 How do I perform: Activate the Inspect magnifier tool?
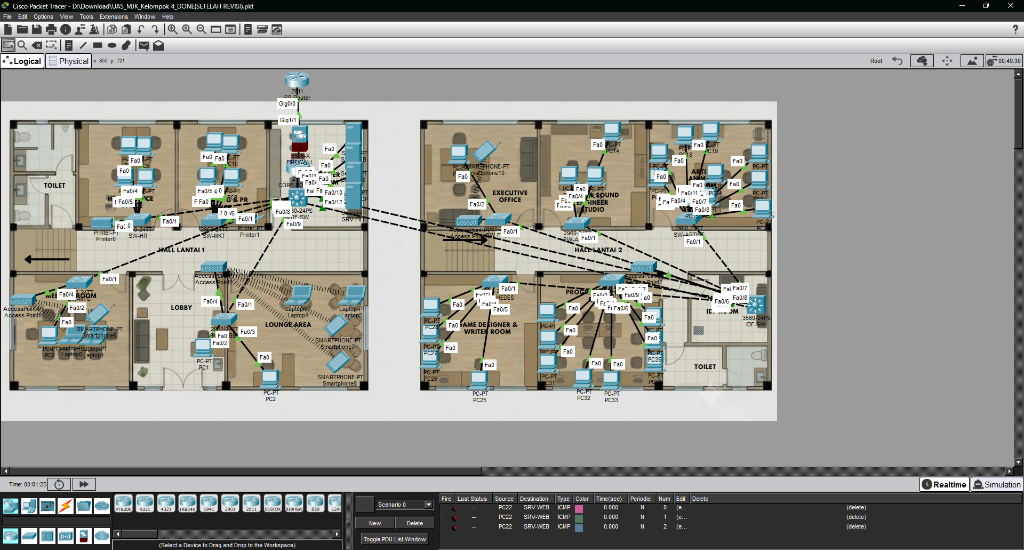click(22, 45)
